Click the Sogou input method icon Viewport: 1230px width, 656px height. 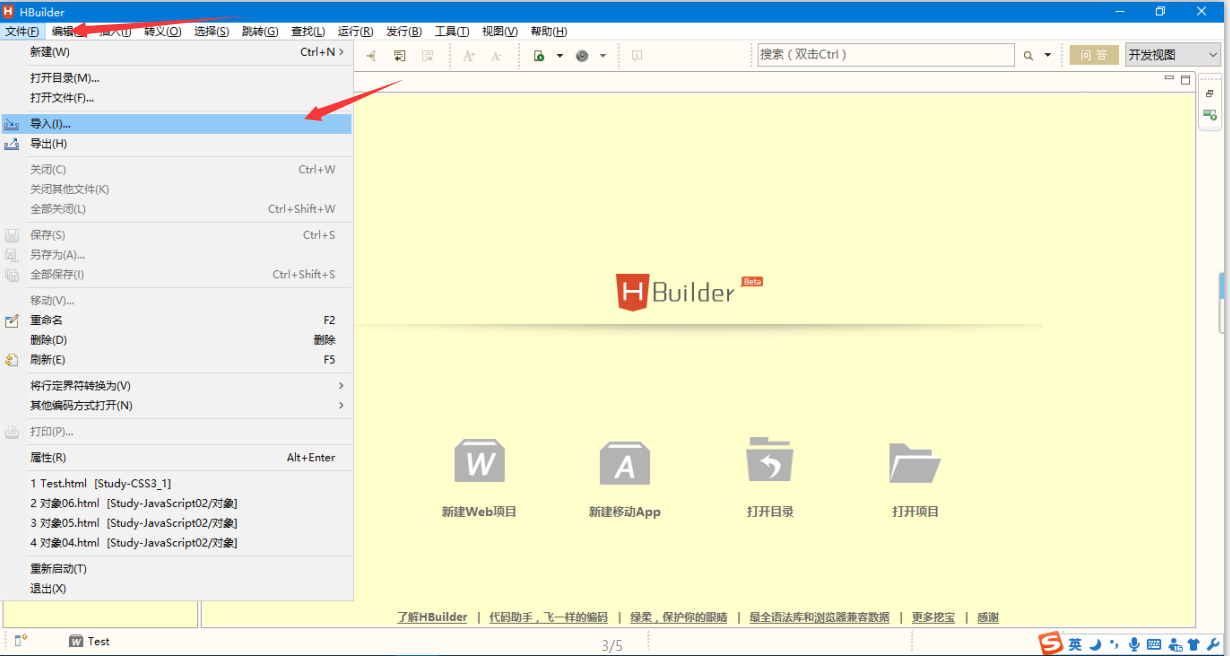click(1050, 644)
